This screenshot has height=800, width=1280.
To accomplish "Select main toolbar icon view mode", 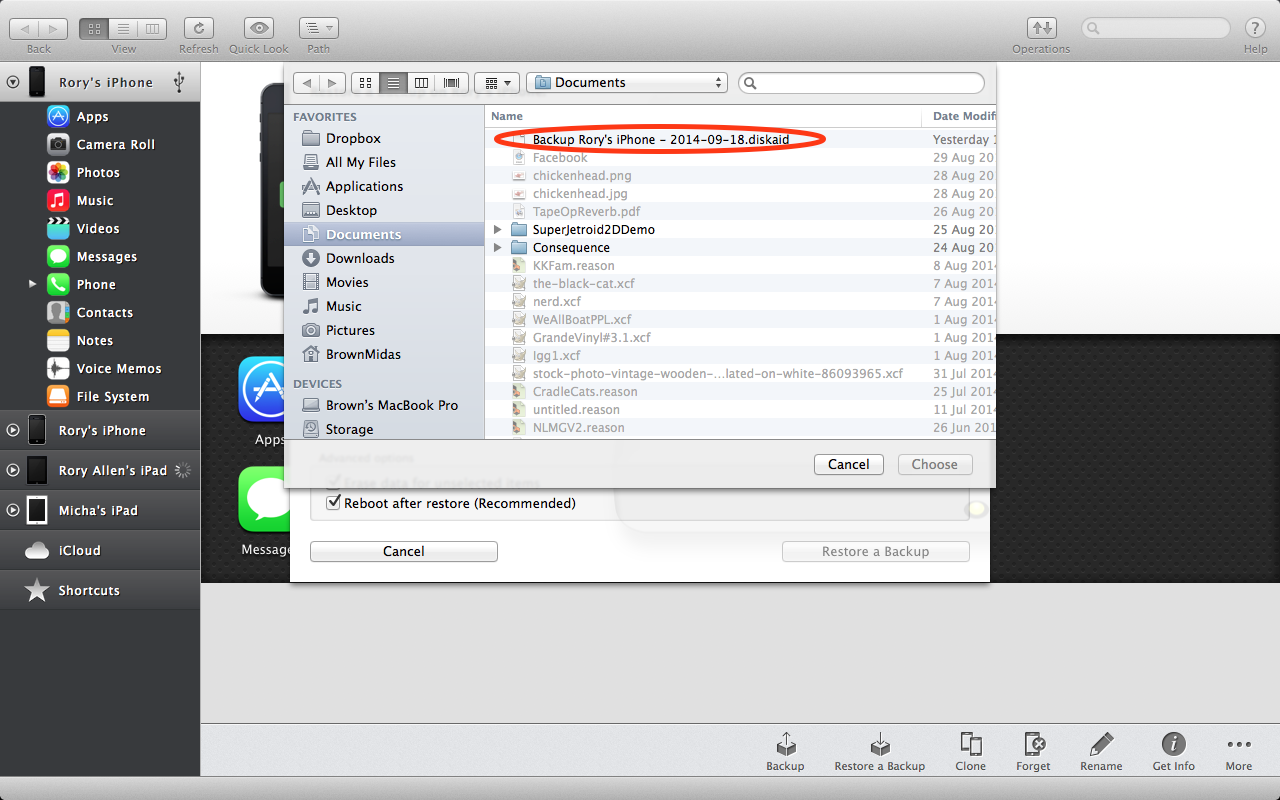I will 96,29.
